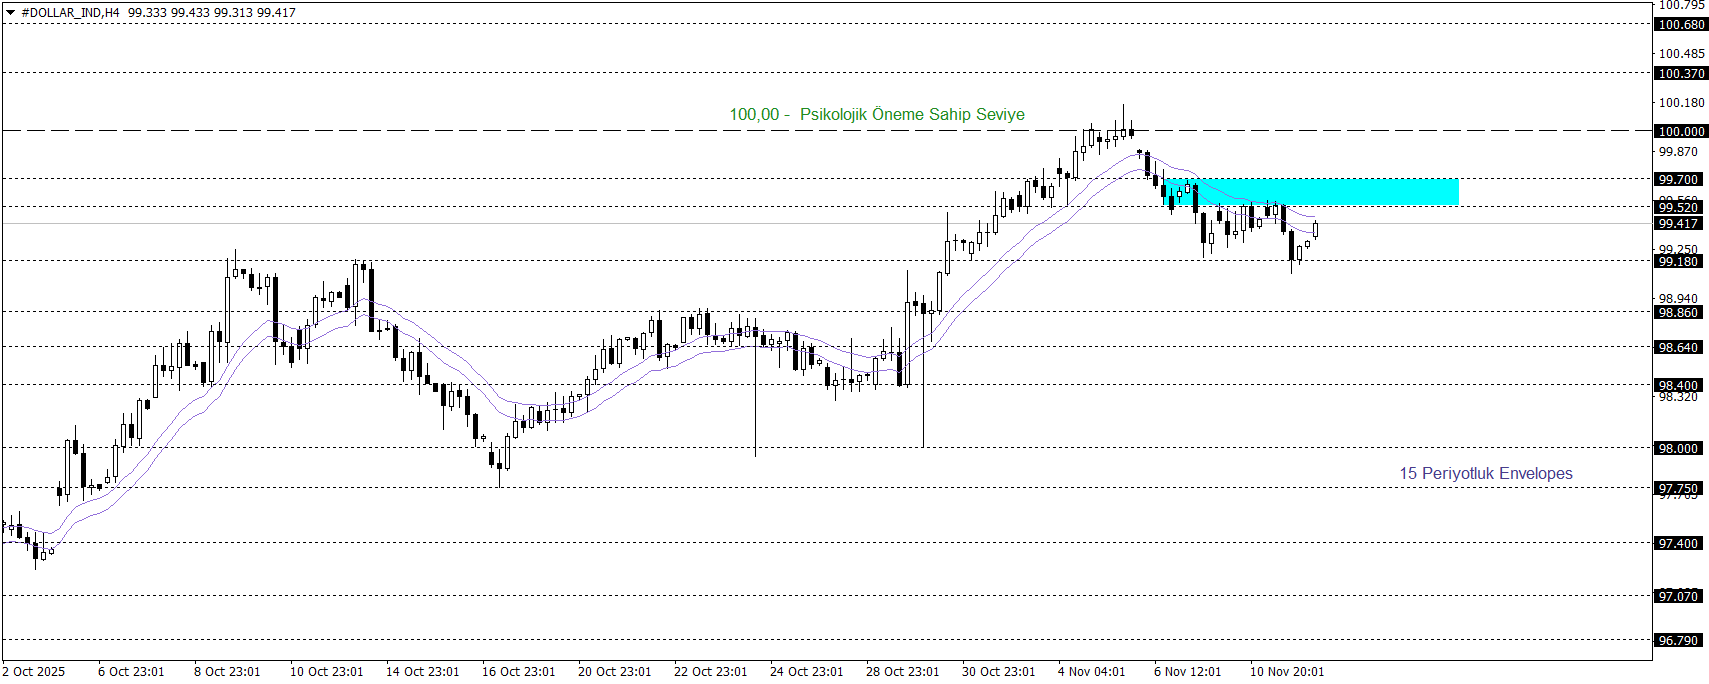Select the 98.000 price level tag
Screen dimensions: 1709x684
(x=1678, y=448)
